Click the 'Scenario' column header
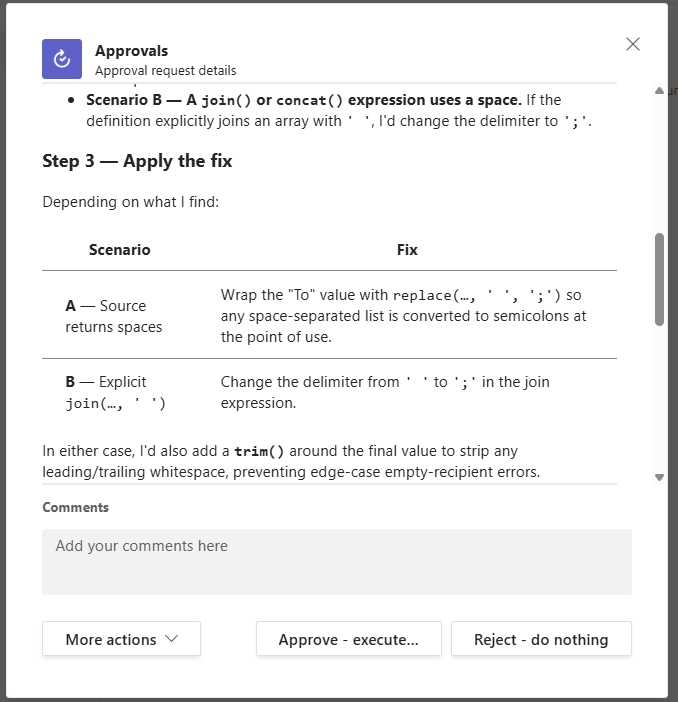Viewport: 678px width, 702px height. pyautogui.click(x=120, y=249)
